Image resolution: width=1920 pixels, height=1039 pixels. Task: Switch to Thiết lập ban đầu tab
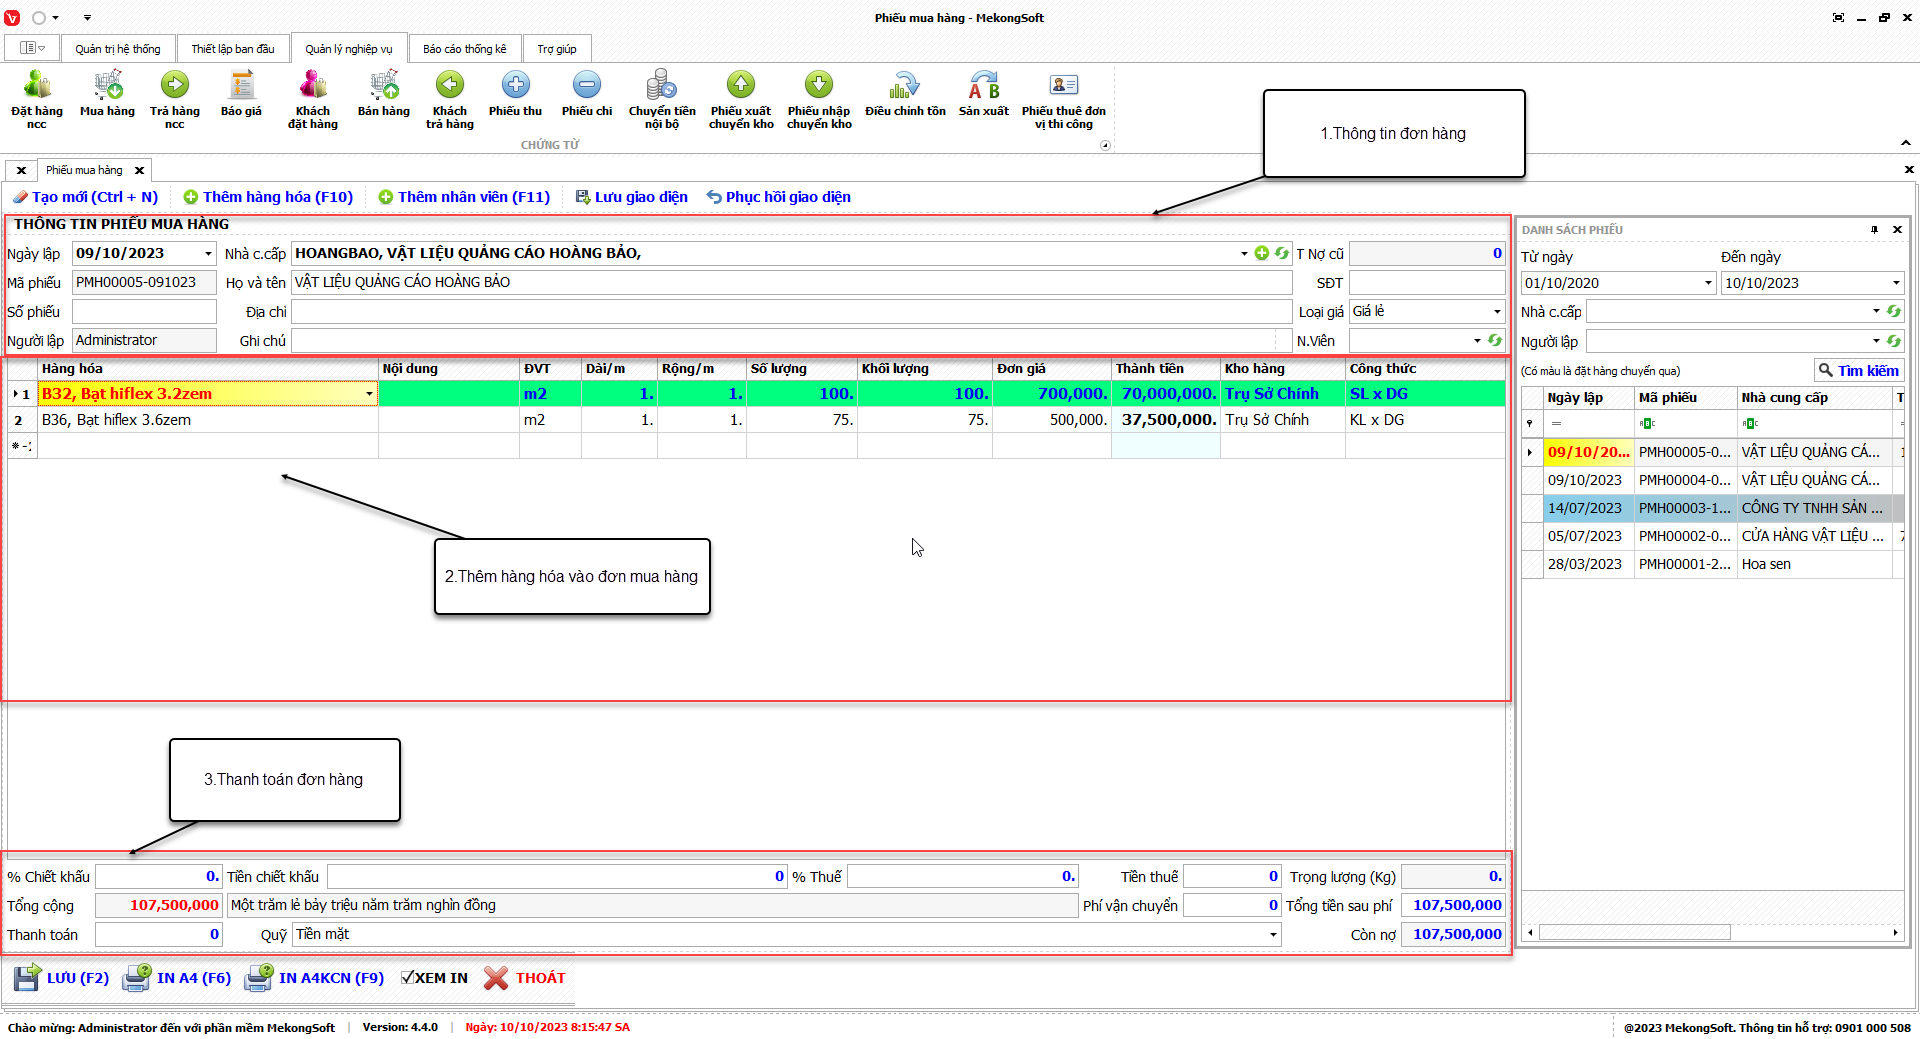(233, 49)
